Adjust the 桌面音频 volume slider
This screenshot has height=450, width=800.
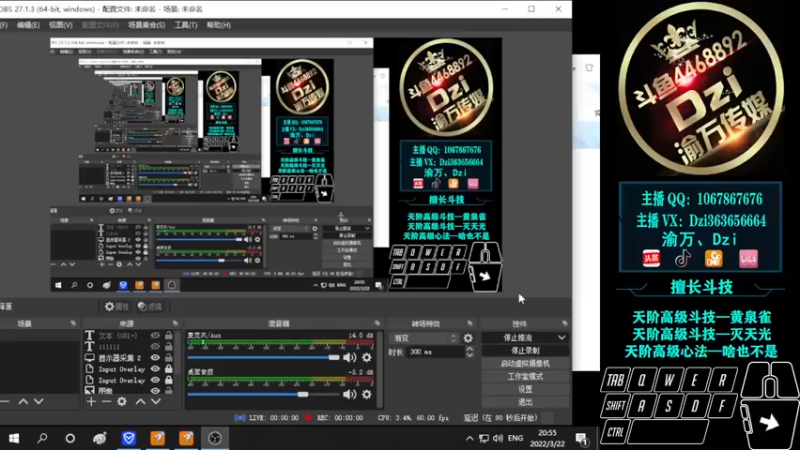(263, 394)
